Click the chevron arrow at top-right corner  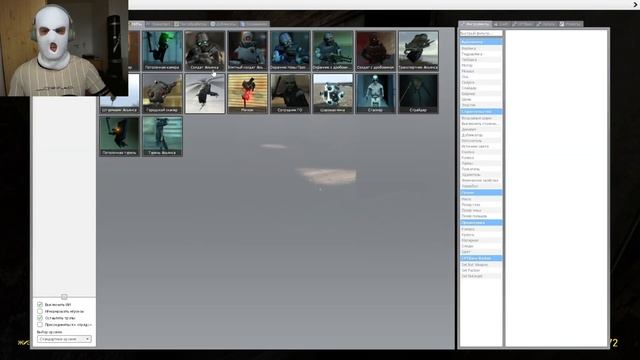click(636, 4)
